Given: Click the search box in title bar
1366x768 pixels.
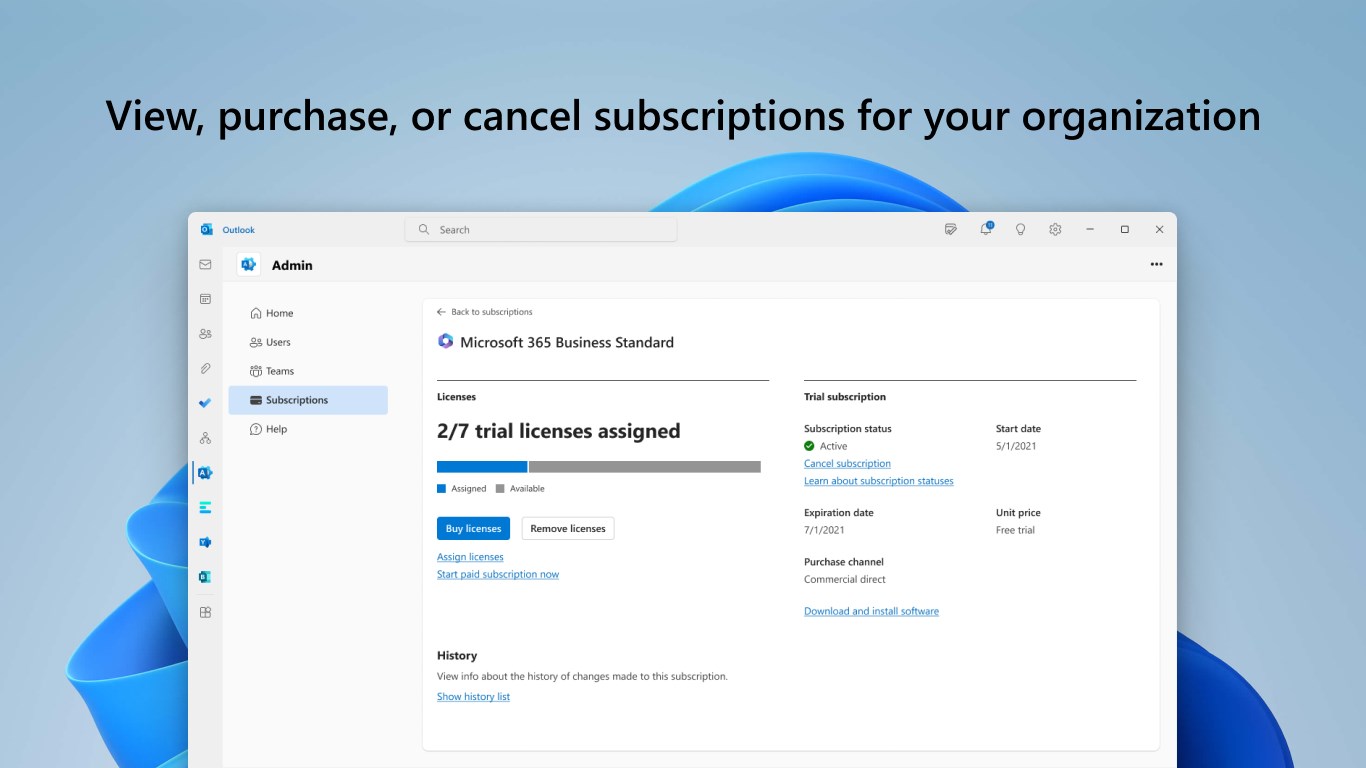Looking at the screenshot, I should pyautogui.click(x=541, y=229).
